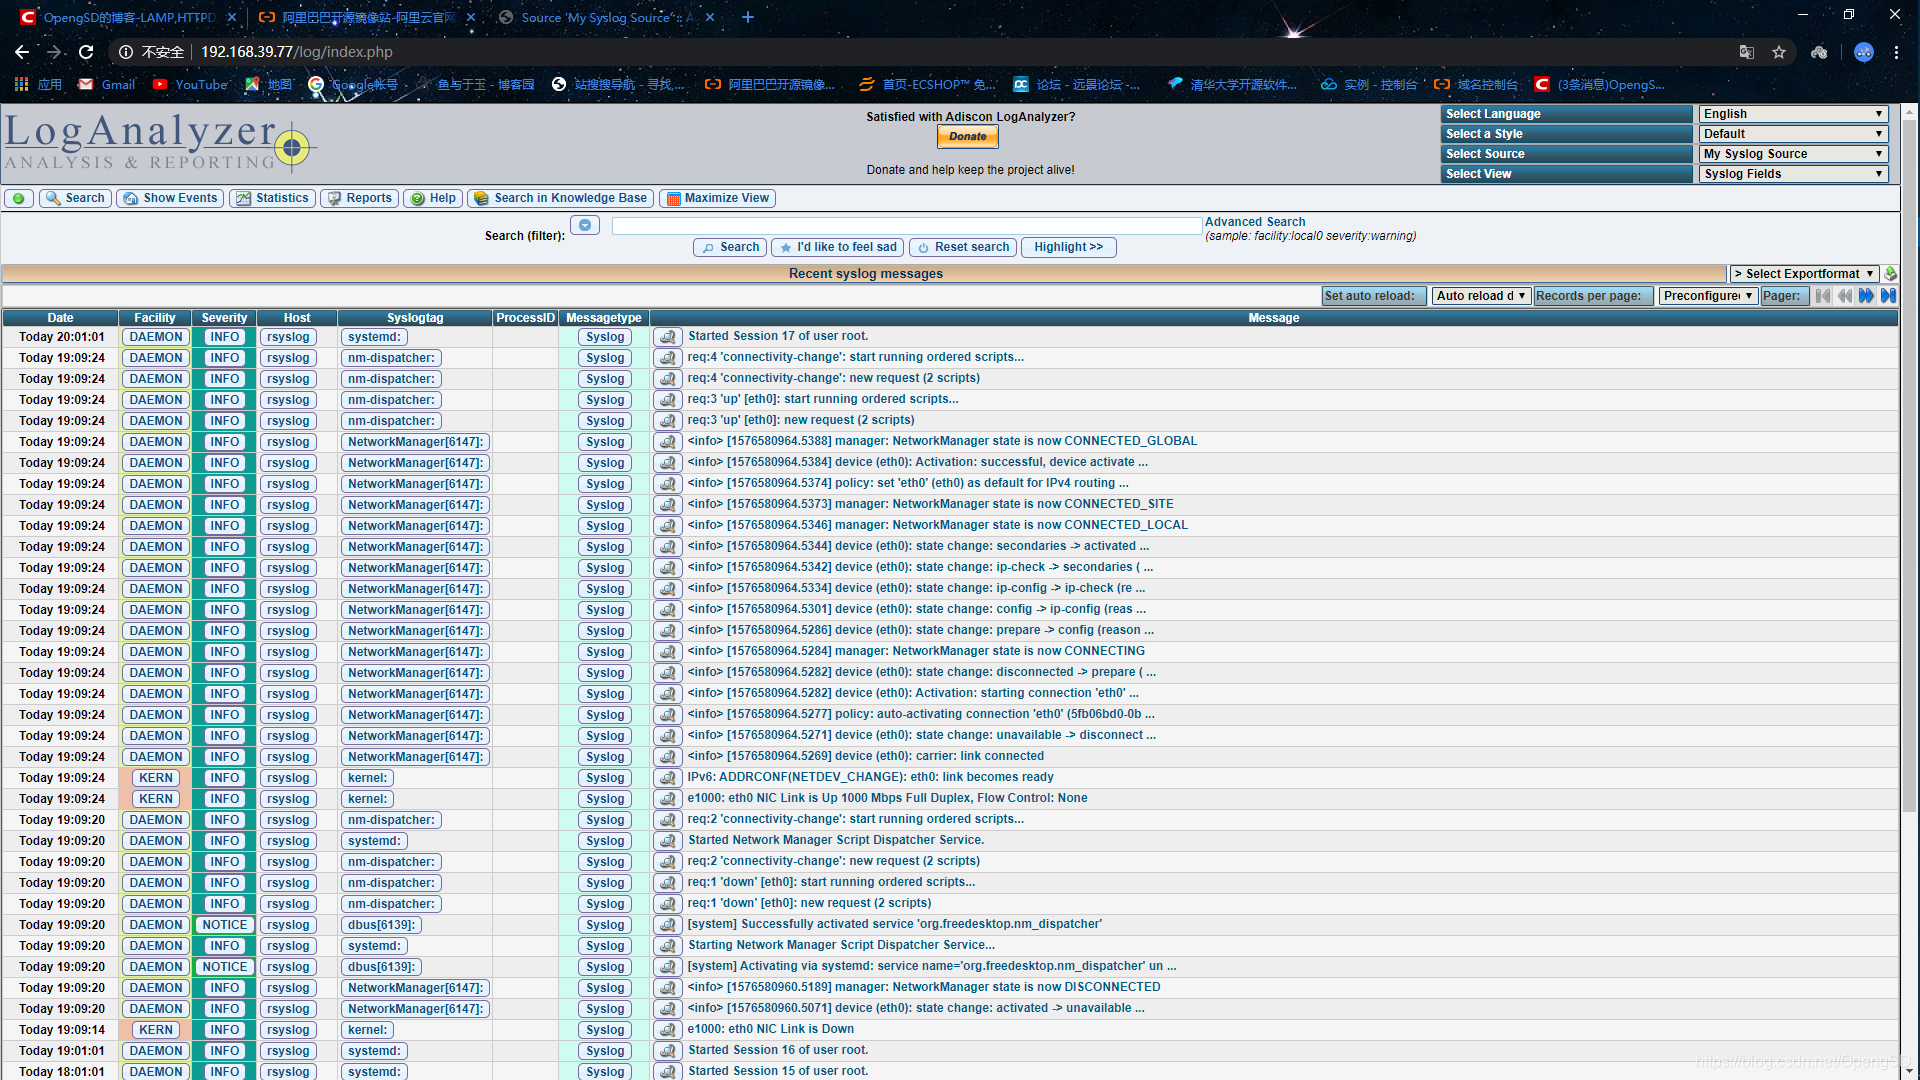Image resolution: width=1920 pixels, height=1080 pixels.
Task: Jump to last page pager icon
Action: 1888,296
